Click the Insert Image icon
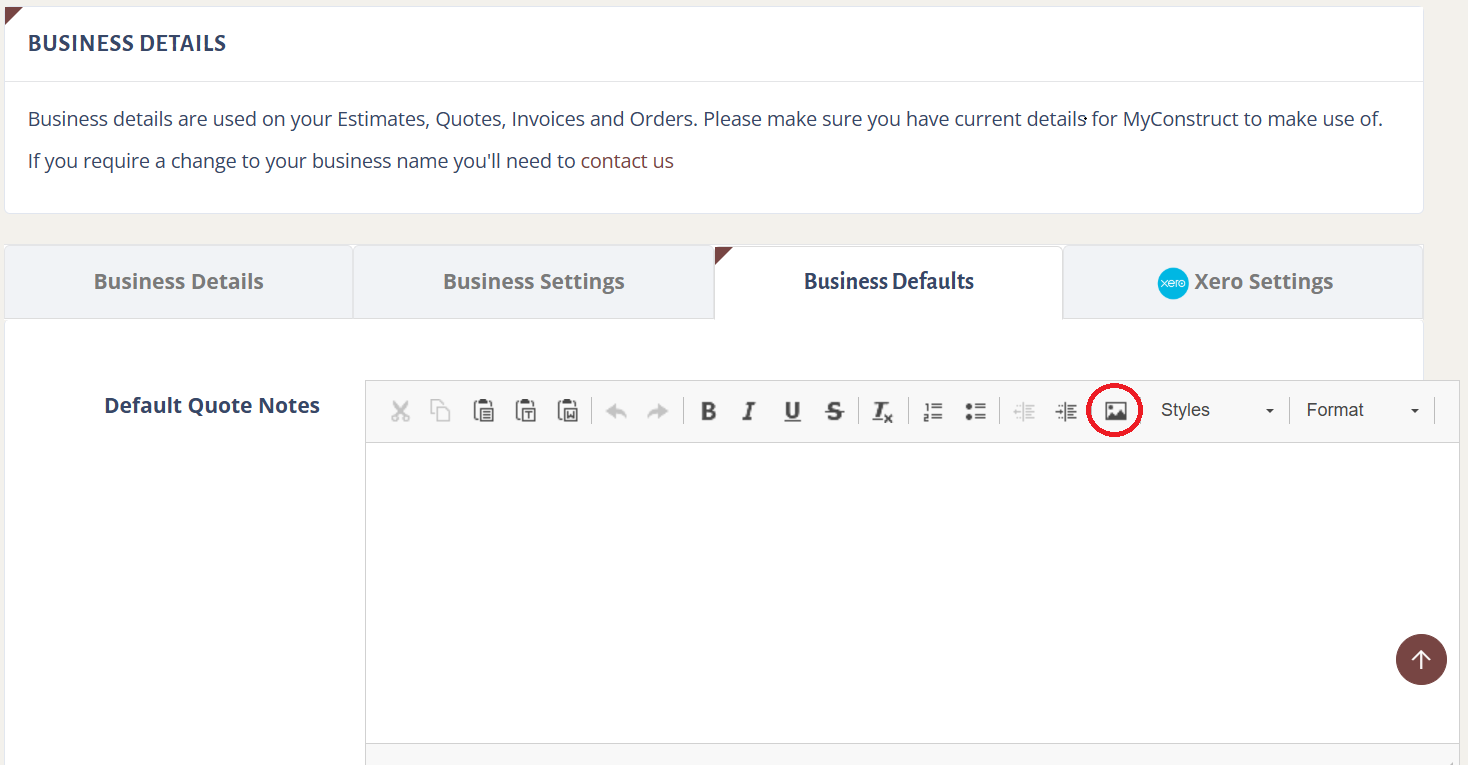 (x=1116, y=411)
